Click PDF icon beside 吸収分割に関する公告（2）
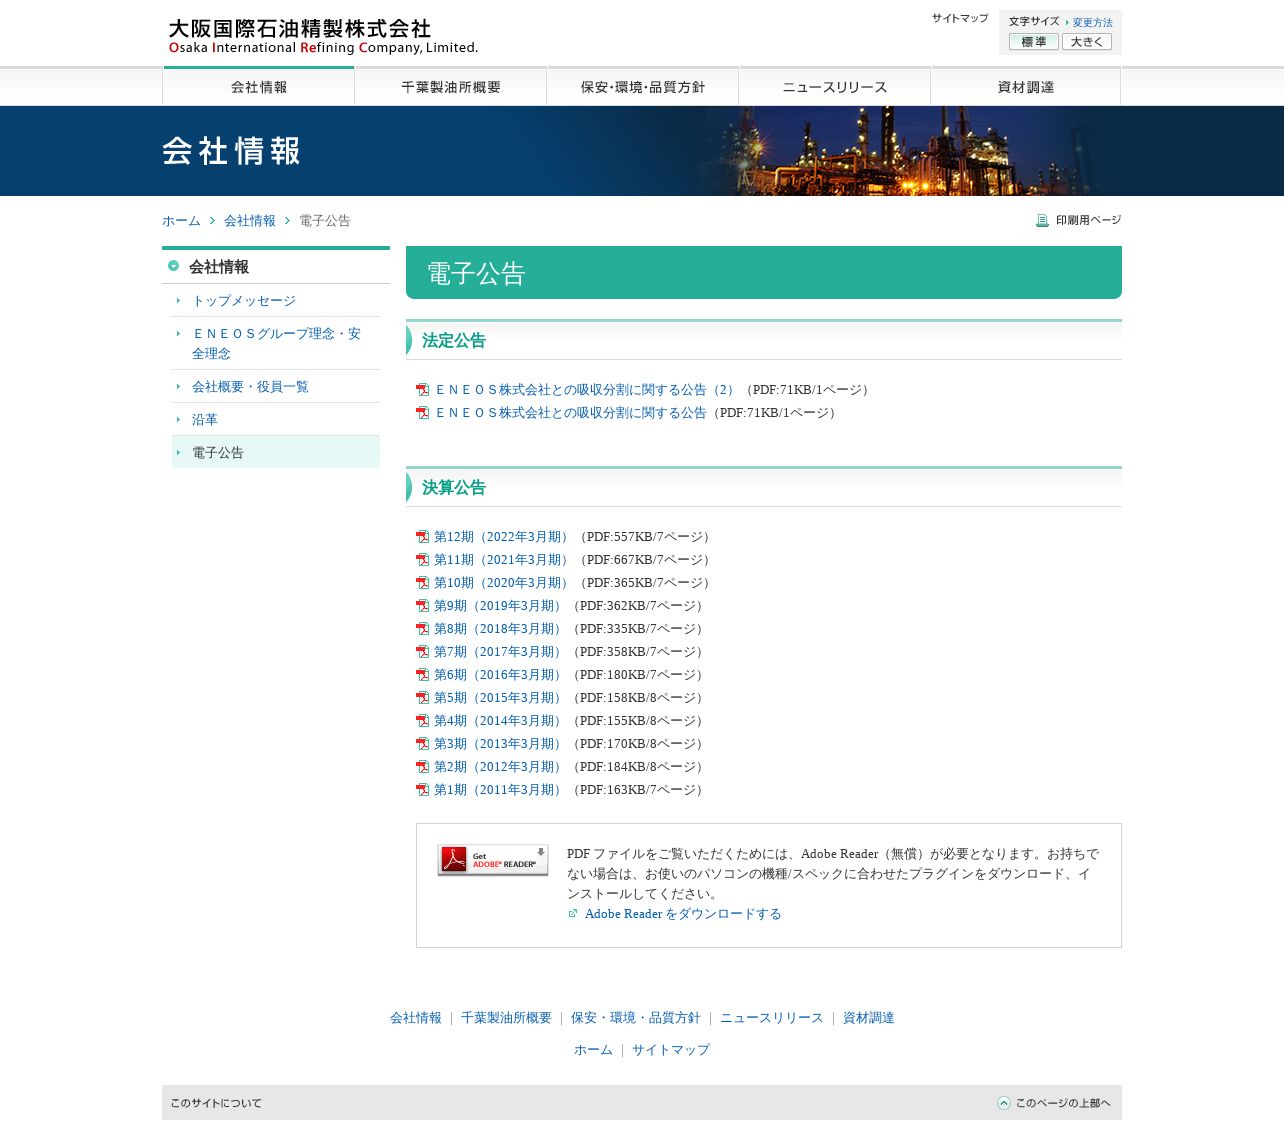The width and height of the screenshot is (1284, 1130). 422,390
